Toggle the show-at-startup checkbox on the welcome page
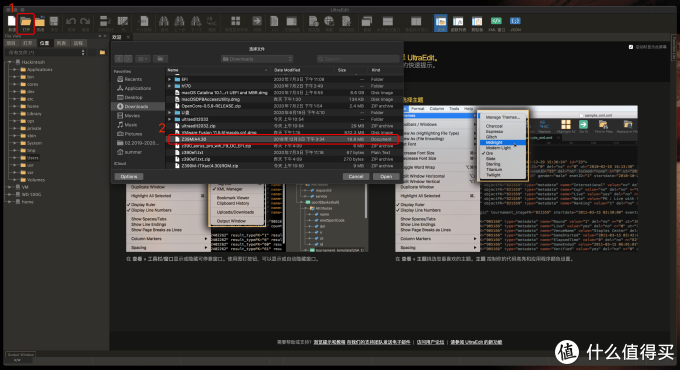 (631, 47)
